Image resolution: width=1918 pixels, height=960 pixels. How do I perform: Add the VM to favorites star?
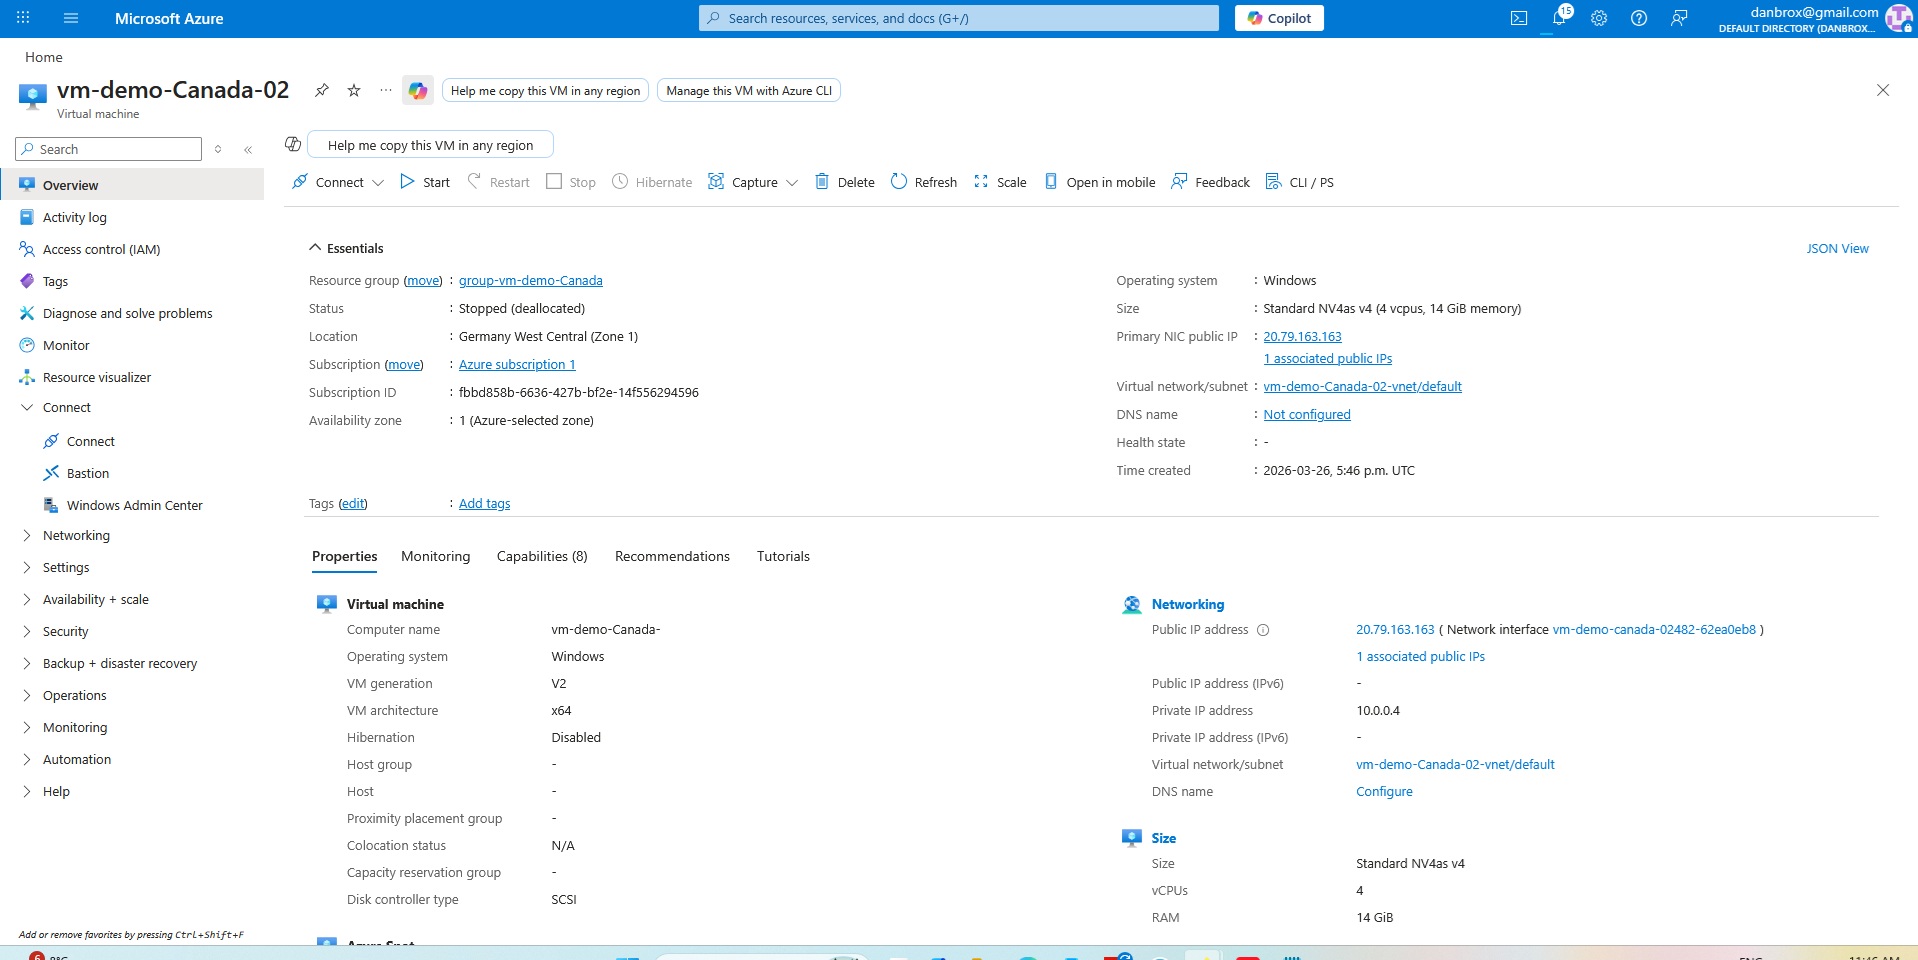tap(354, 90)
